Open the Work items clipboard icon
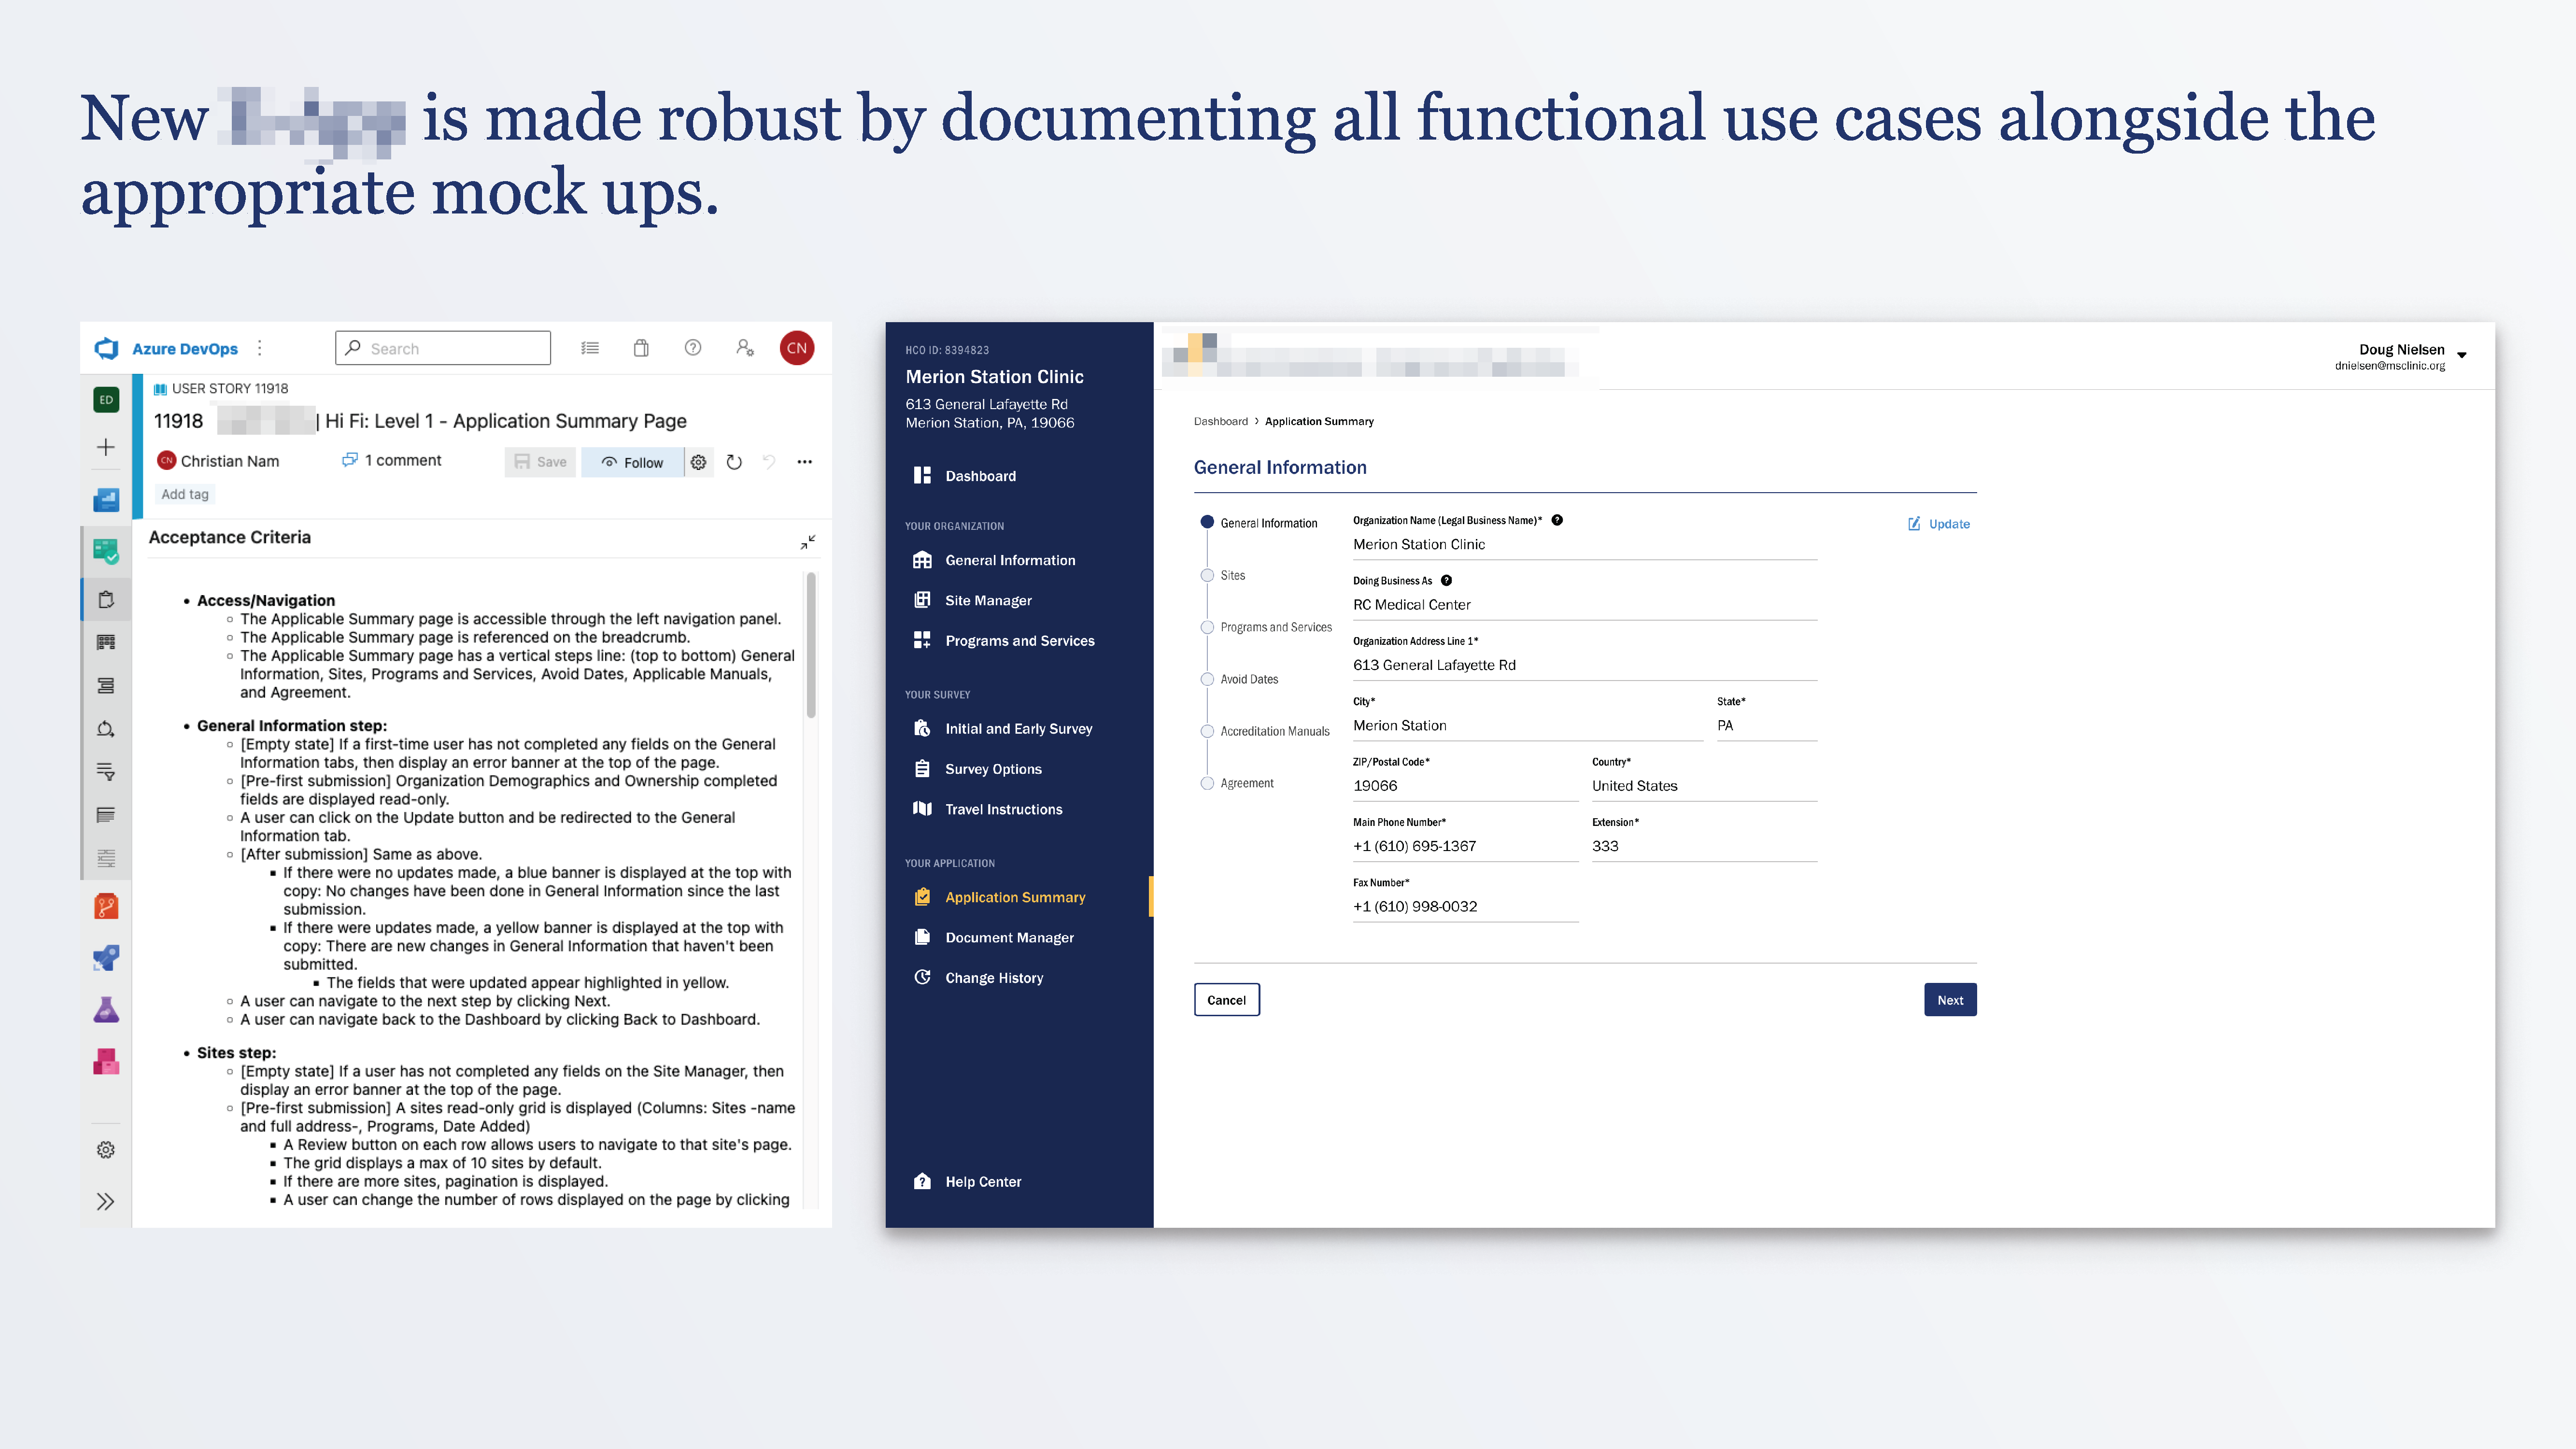This screenshot has height=1449, width=2576. 106,600
